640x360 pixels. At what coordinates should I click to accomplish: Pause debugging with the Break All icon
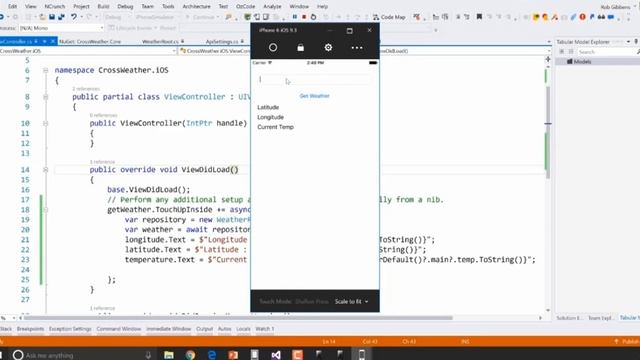pyautogui.click(x=294, y=17)
